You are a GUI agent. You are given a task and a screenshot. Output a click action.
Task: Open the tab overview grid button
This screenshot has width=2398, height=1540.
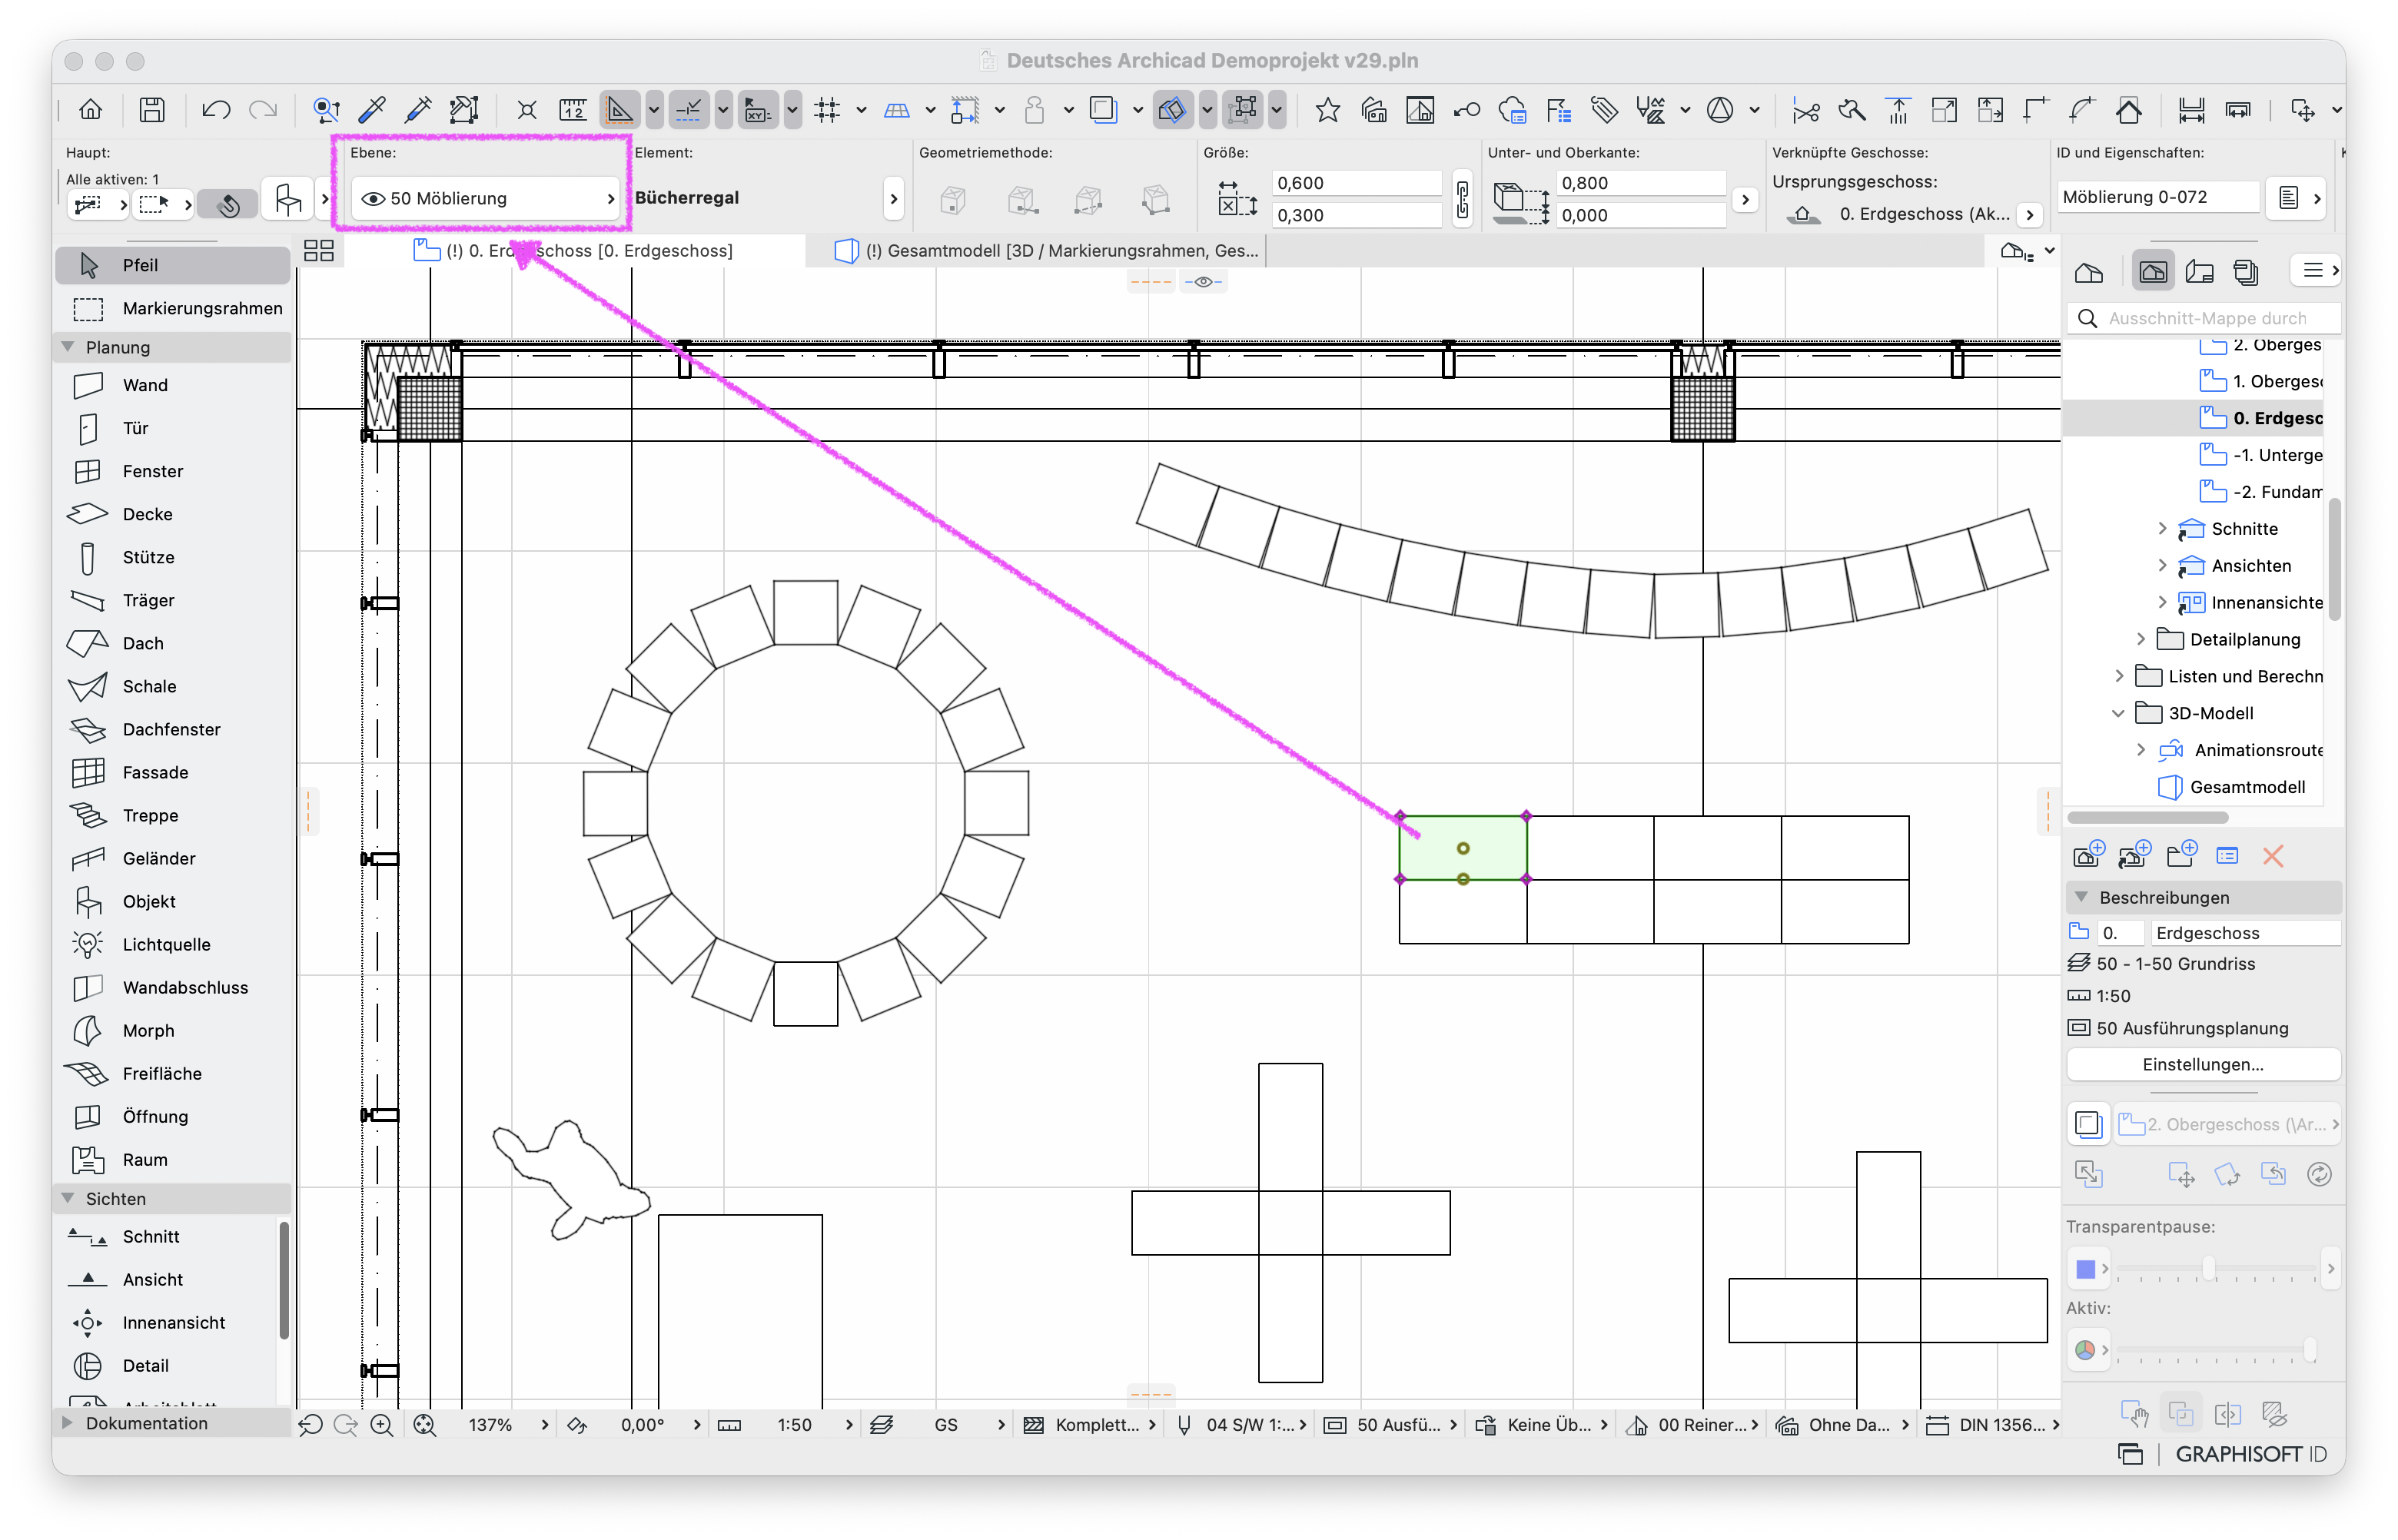coord(319,250)
